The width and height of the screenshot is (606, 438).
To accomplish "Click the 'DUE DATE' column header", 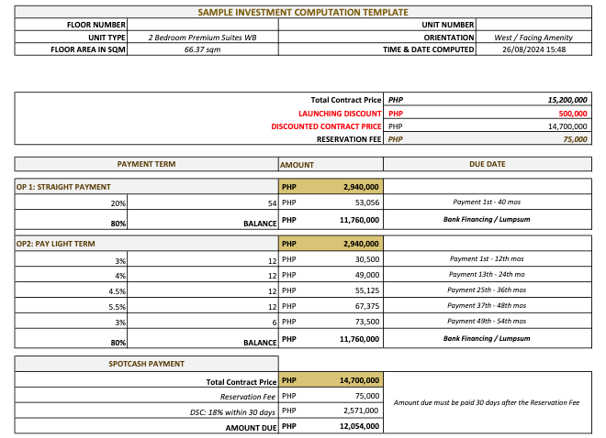I will click(x=487, y=164).
